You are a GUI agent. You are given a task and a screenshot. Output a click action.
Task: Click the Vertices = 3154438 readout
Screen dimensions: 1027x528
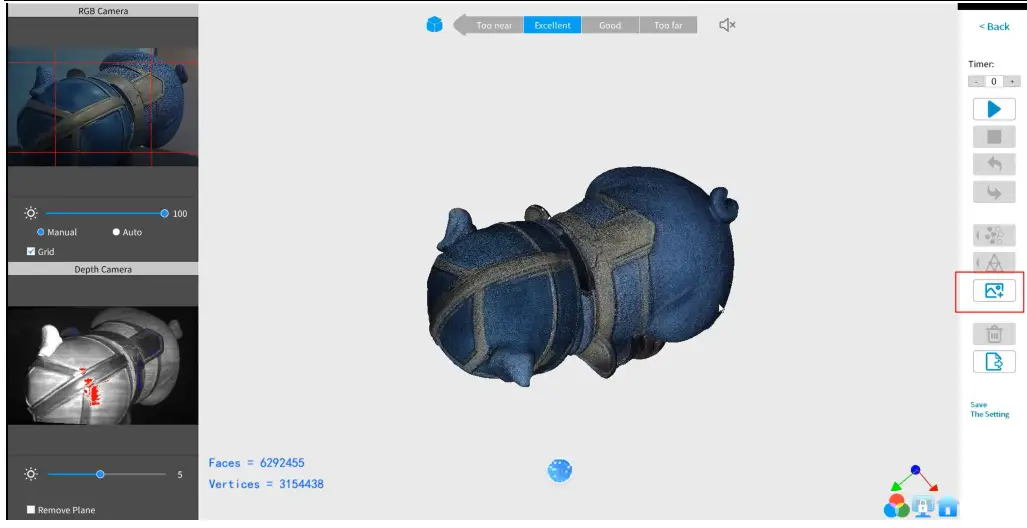pyautogui.click(x=266, y=484)
